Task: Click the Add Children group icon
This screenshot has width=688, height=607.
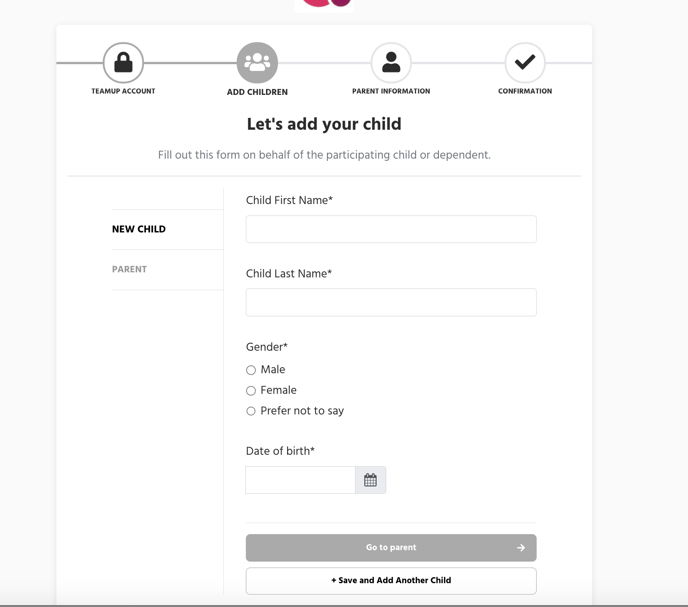Action: pyautogui.click(x=257, y=63)
